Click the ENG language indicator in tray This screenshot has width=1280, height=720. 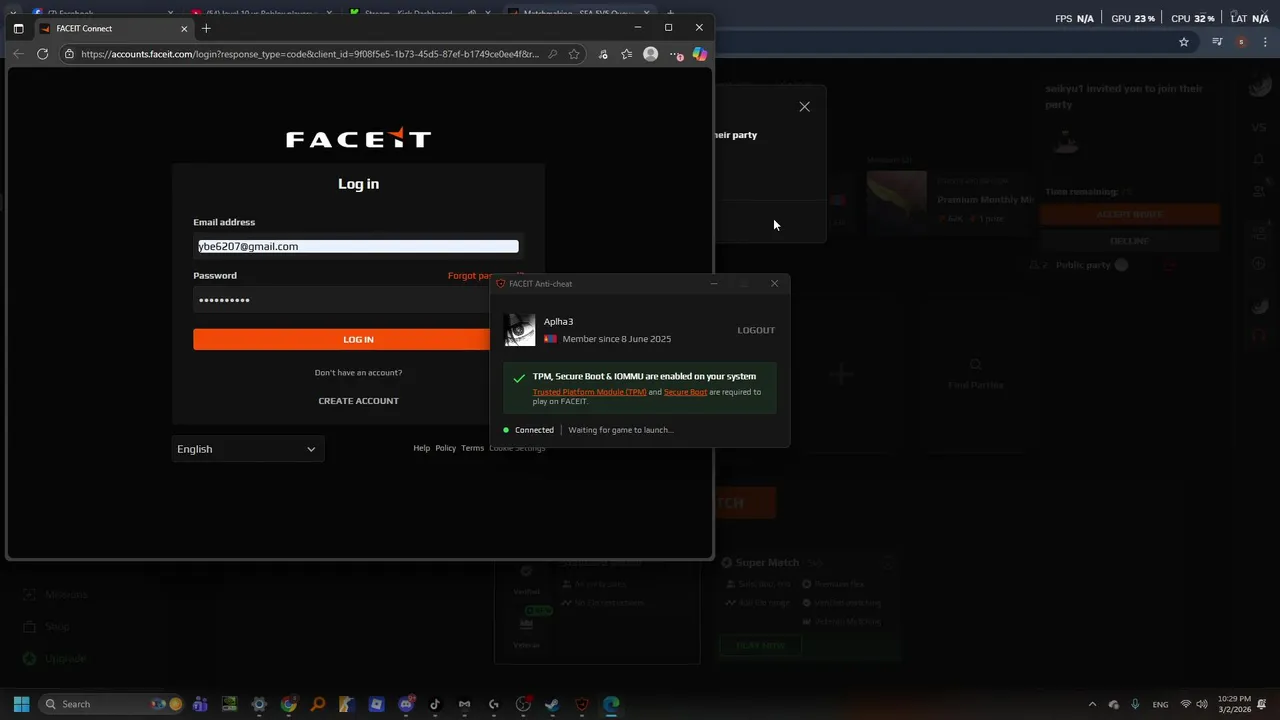[1160, 705]
